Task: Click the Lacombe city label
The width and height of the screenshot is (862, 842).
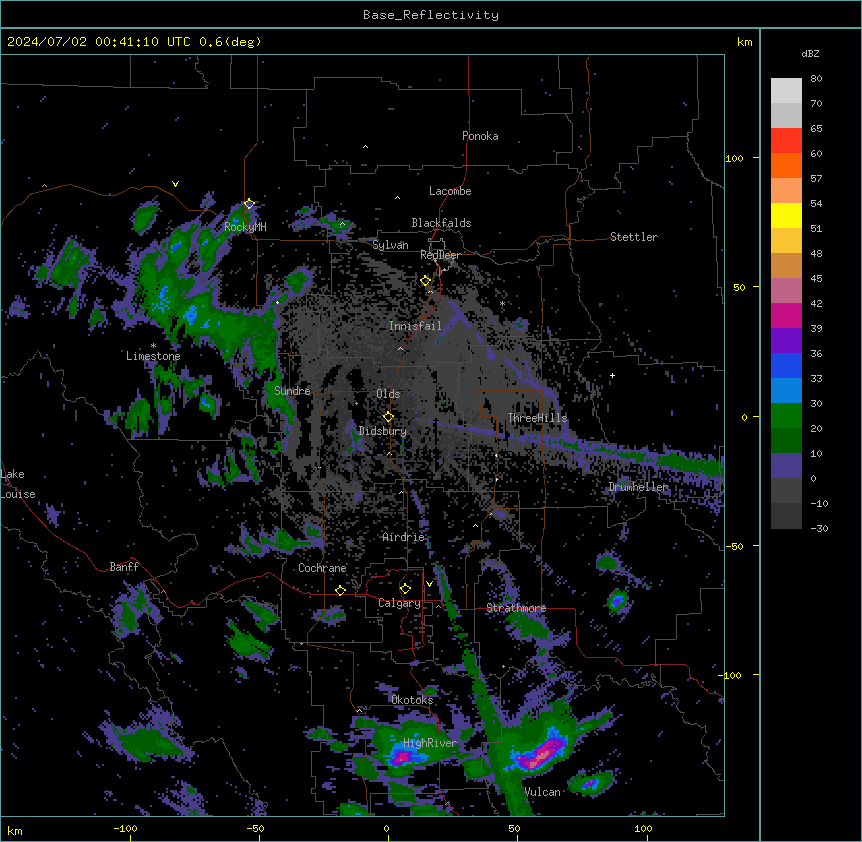Action: click(x=450, y=191)
